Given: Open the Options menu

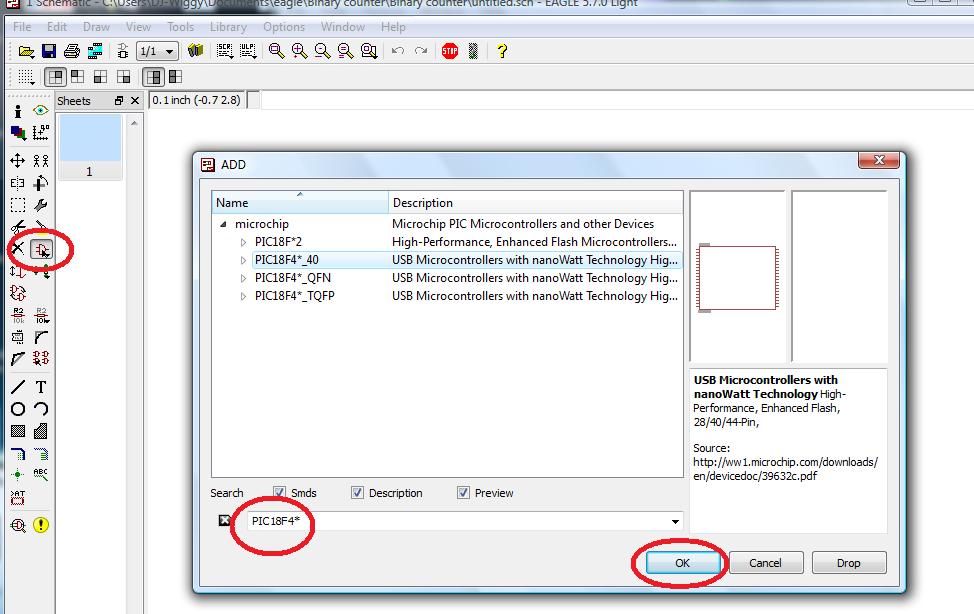Looking at the screenshot, I should (284, 27).
